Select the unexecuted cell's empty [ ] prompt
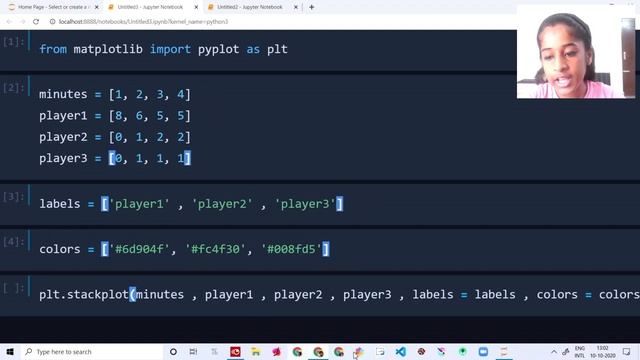640x360 pixels. [14, 287]
